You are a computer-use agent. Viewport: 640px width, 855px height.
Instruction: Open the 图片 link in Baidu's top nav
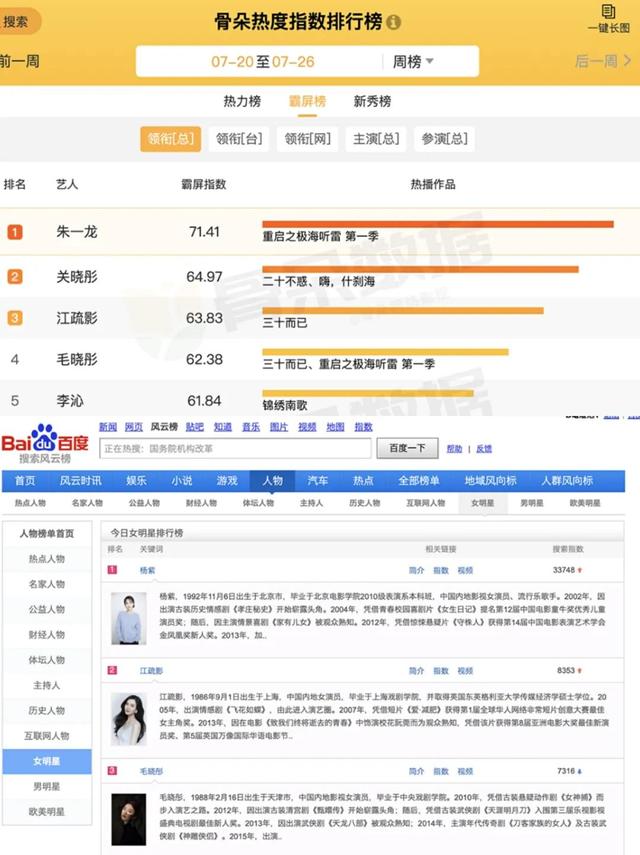[279, 427]
